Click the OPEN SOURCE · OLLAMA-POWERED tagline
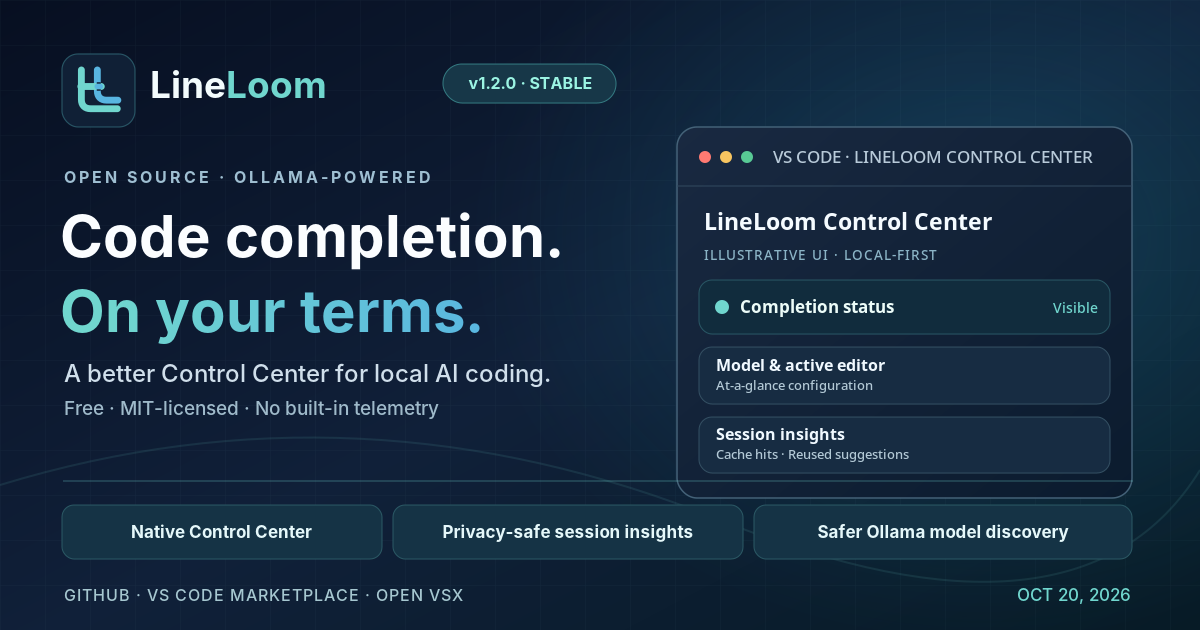This screenshot has height=630, width=1200. pyautogui.click(x=248, y=178)
